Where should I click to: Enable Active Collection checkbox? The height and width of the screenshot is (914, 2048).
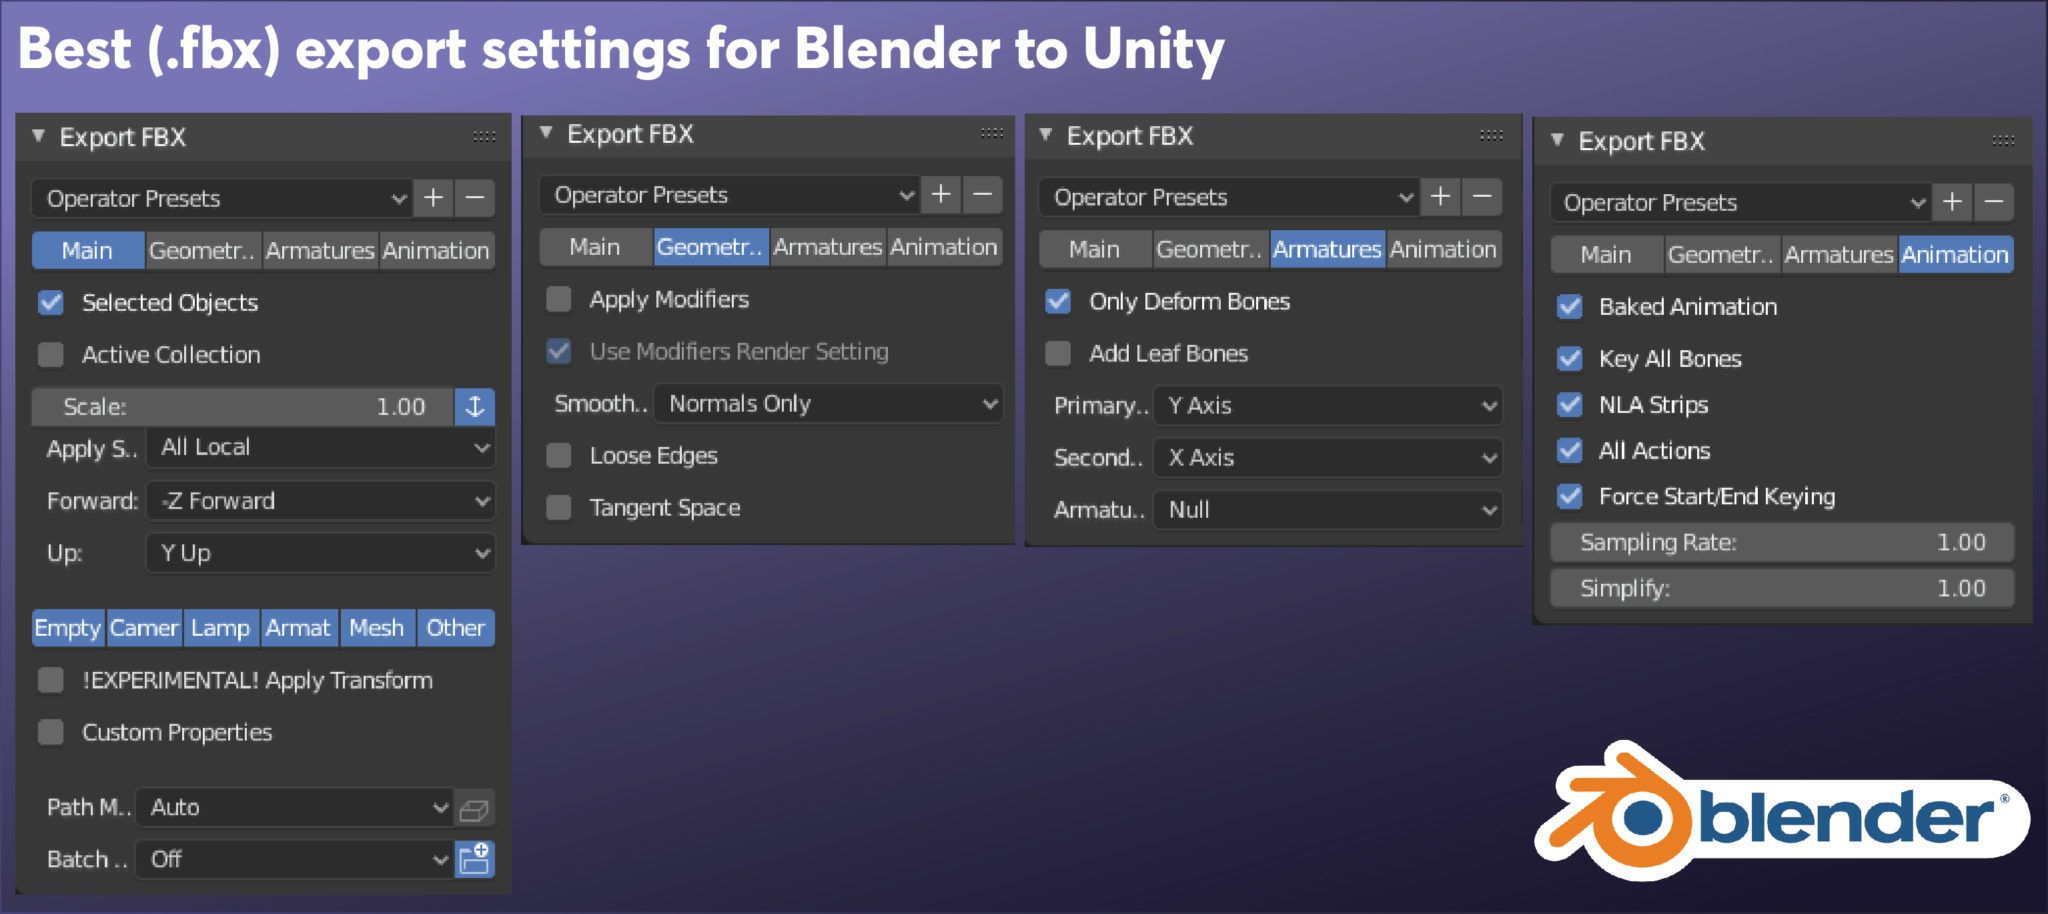coord(51,354)
